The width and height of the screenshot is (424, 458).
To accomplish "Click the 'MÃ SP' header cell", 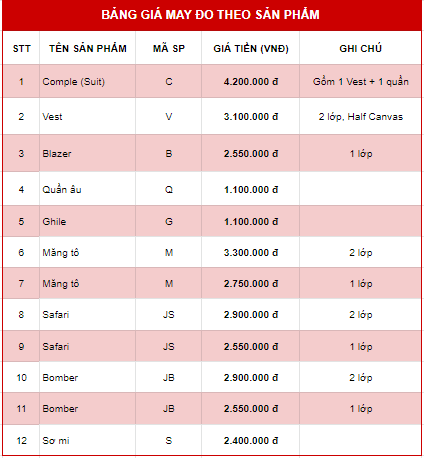I will pyautogui.click(x=169, y=48).
